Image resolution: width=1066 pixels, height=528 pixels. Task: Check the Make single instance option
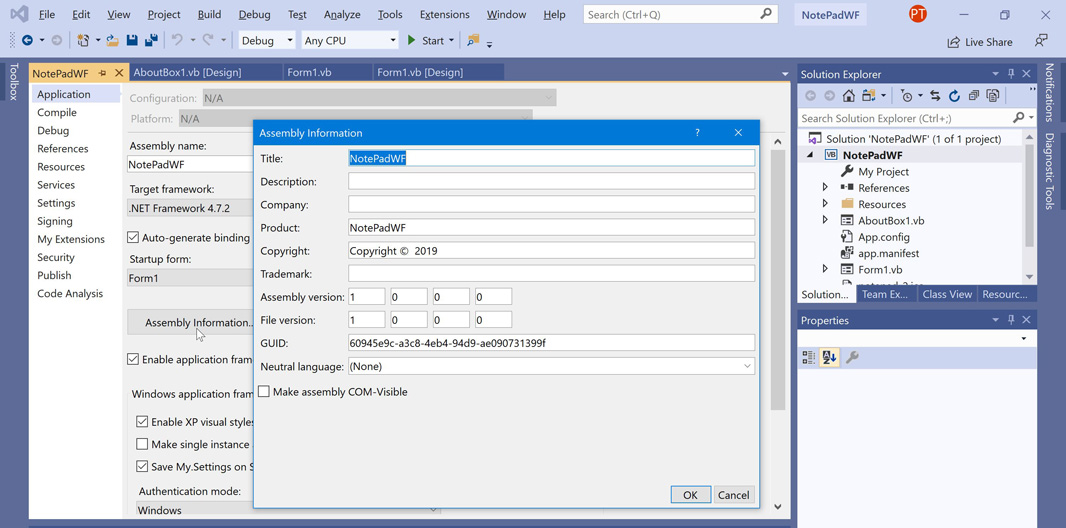pyautogui.click(x=142, y=444)
